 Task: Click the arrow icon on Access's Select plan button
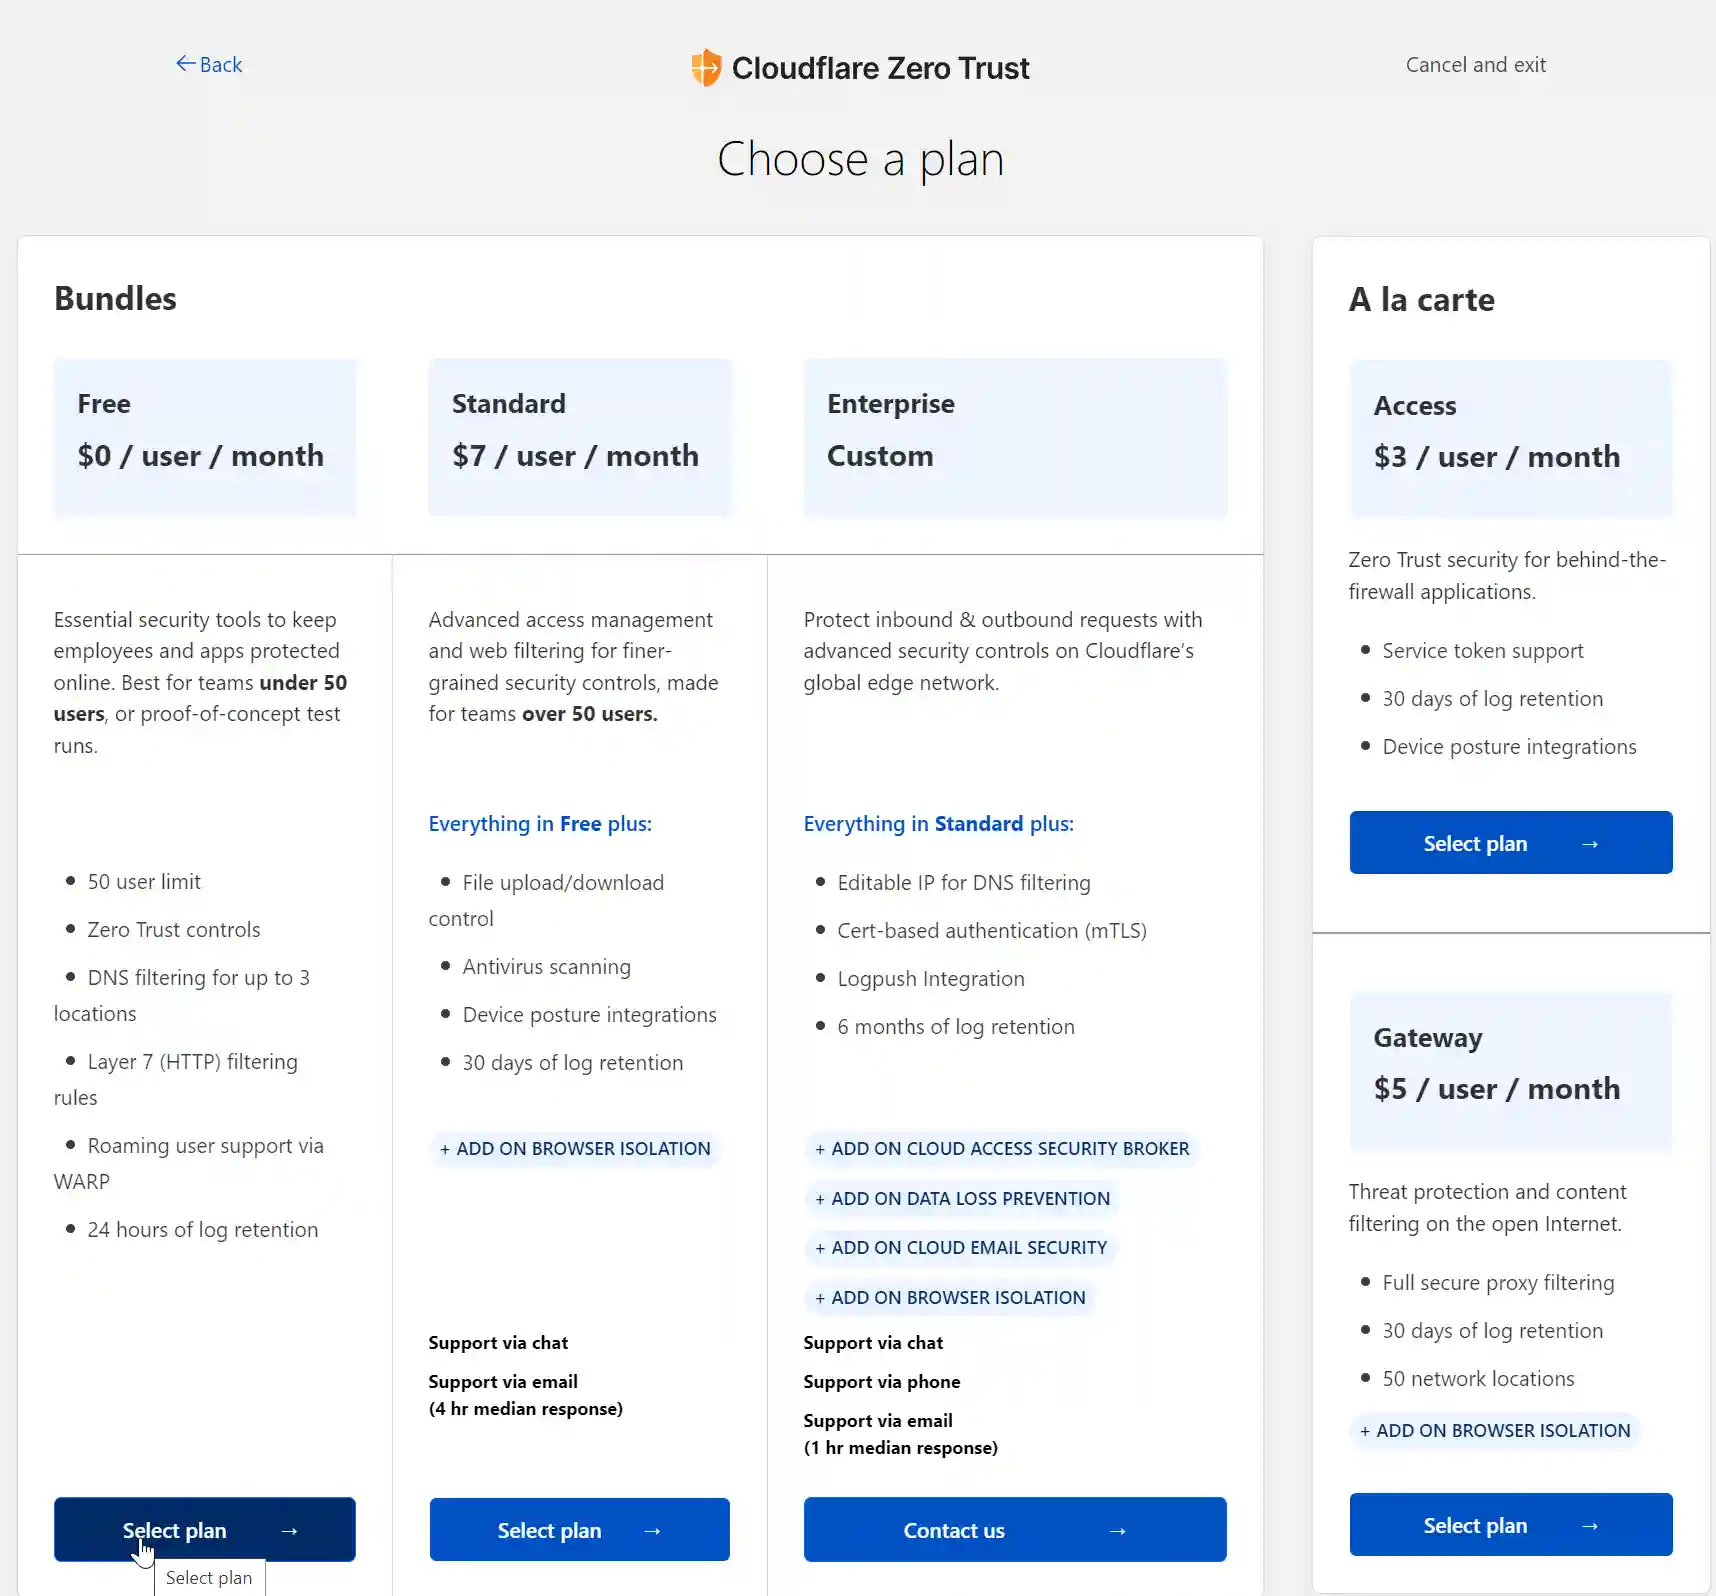(x=1590, y=842)
